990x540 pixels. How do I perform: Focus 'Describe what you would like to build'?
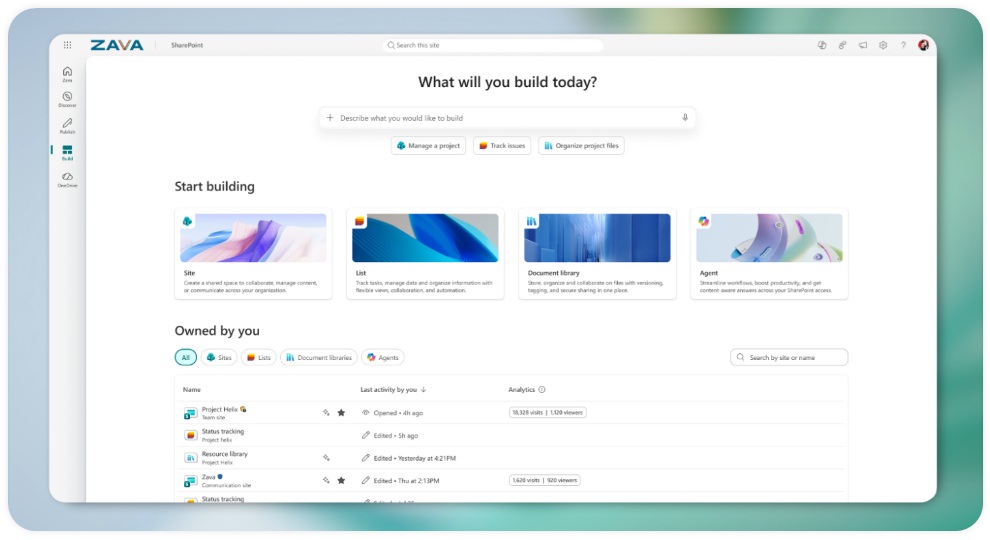point(507,118)
